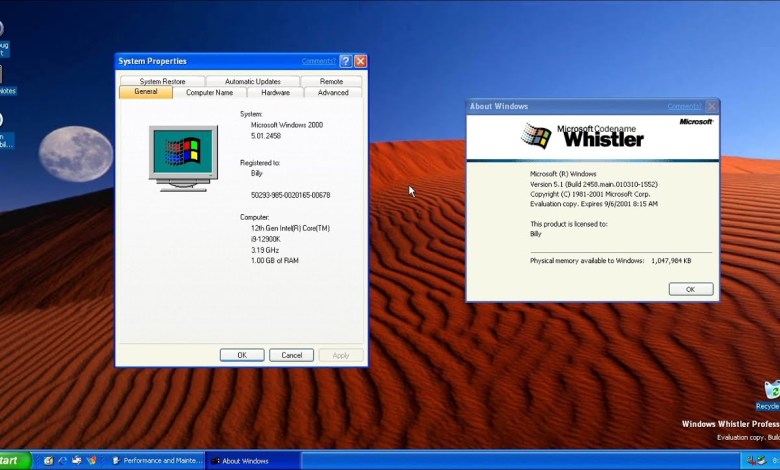780x470 pixels.
Task: Click the colorful flag icon in Quick Launch
Action: pyautogui.click(x=91, y=461)
